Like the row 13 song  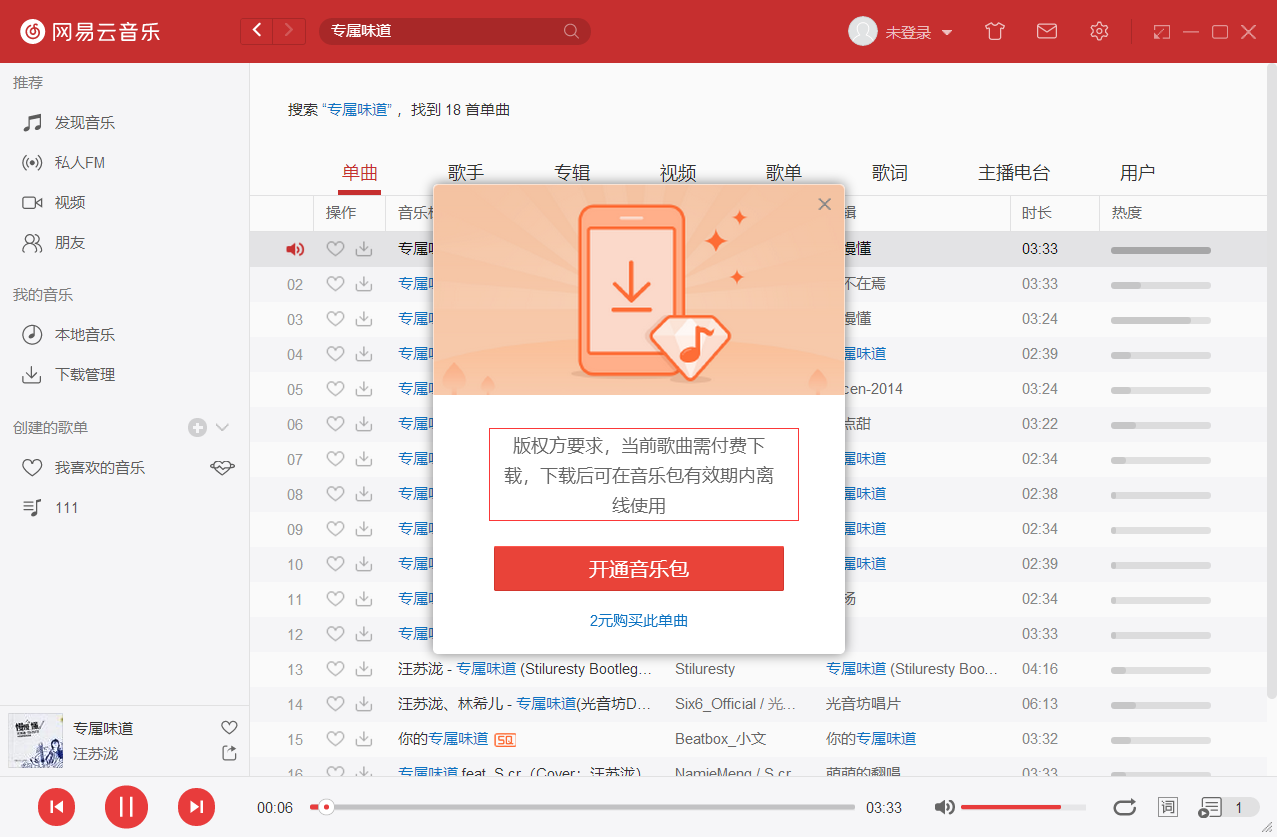(335, 669)
